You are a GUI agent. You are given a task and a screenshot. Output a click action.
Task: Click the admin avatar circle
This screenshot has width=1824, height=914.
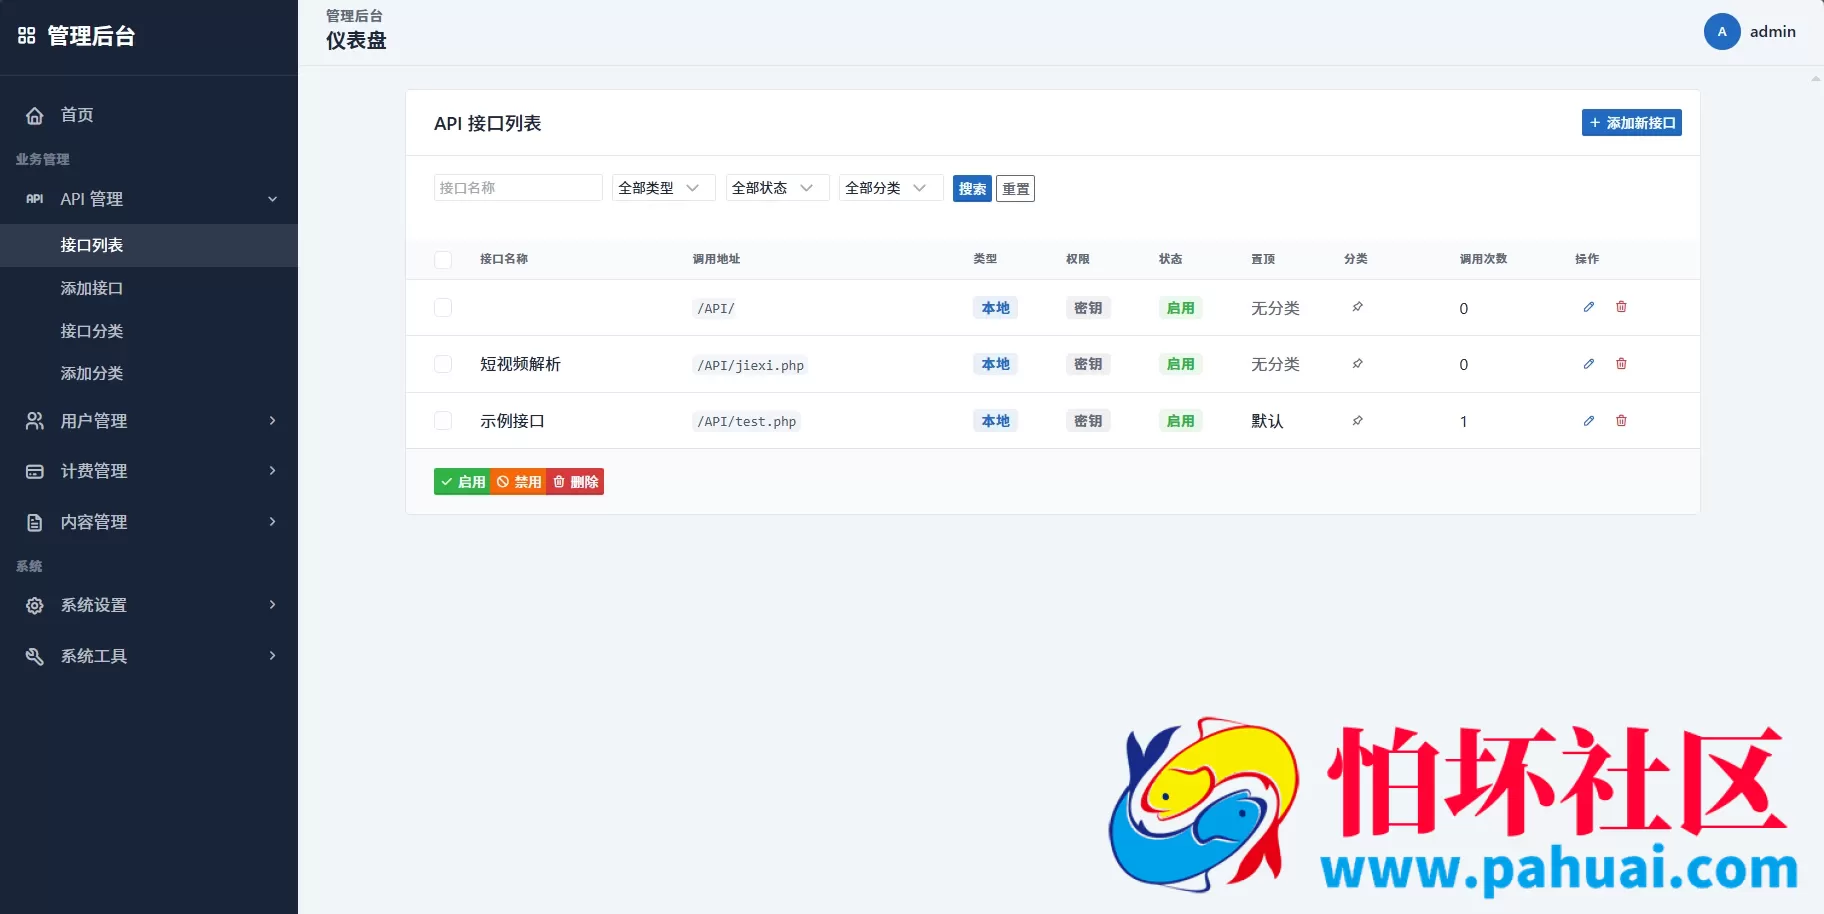coord(1722,32)
